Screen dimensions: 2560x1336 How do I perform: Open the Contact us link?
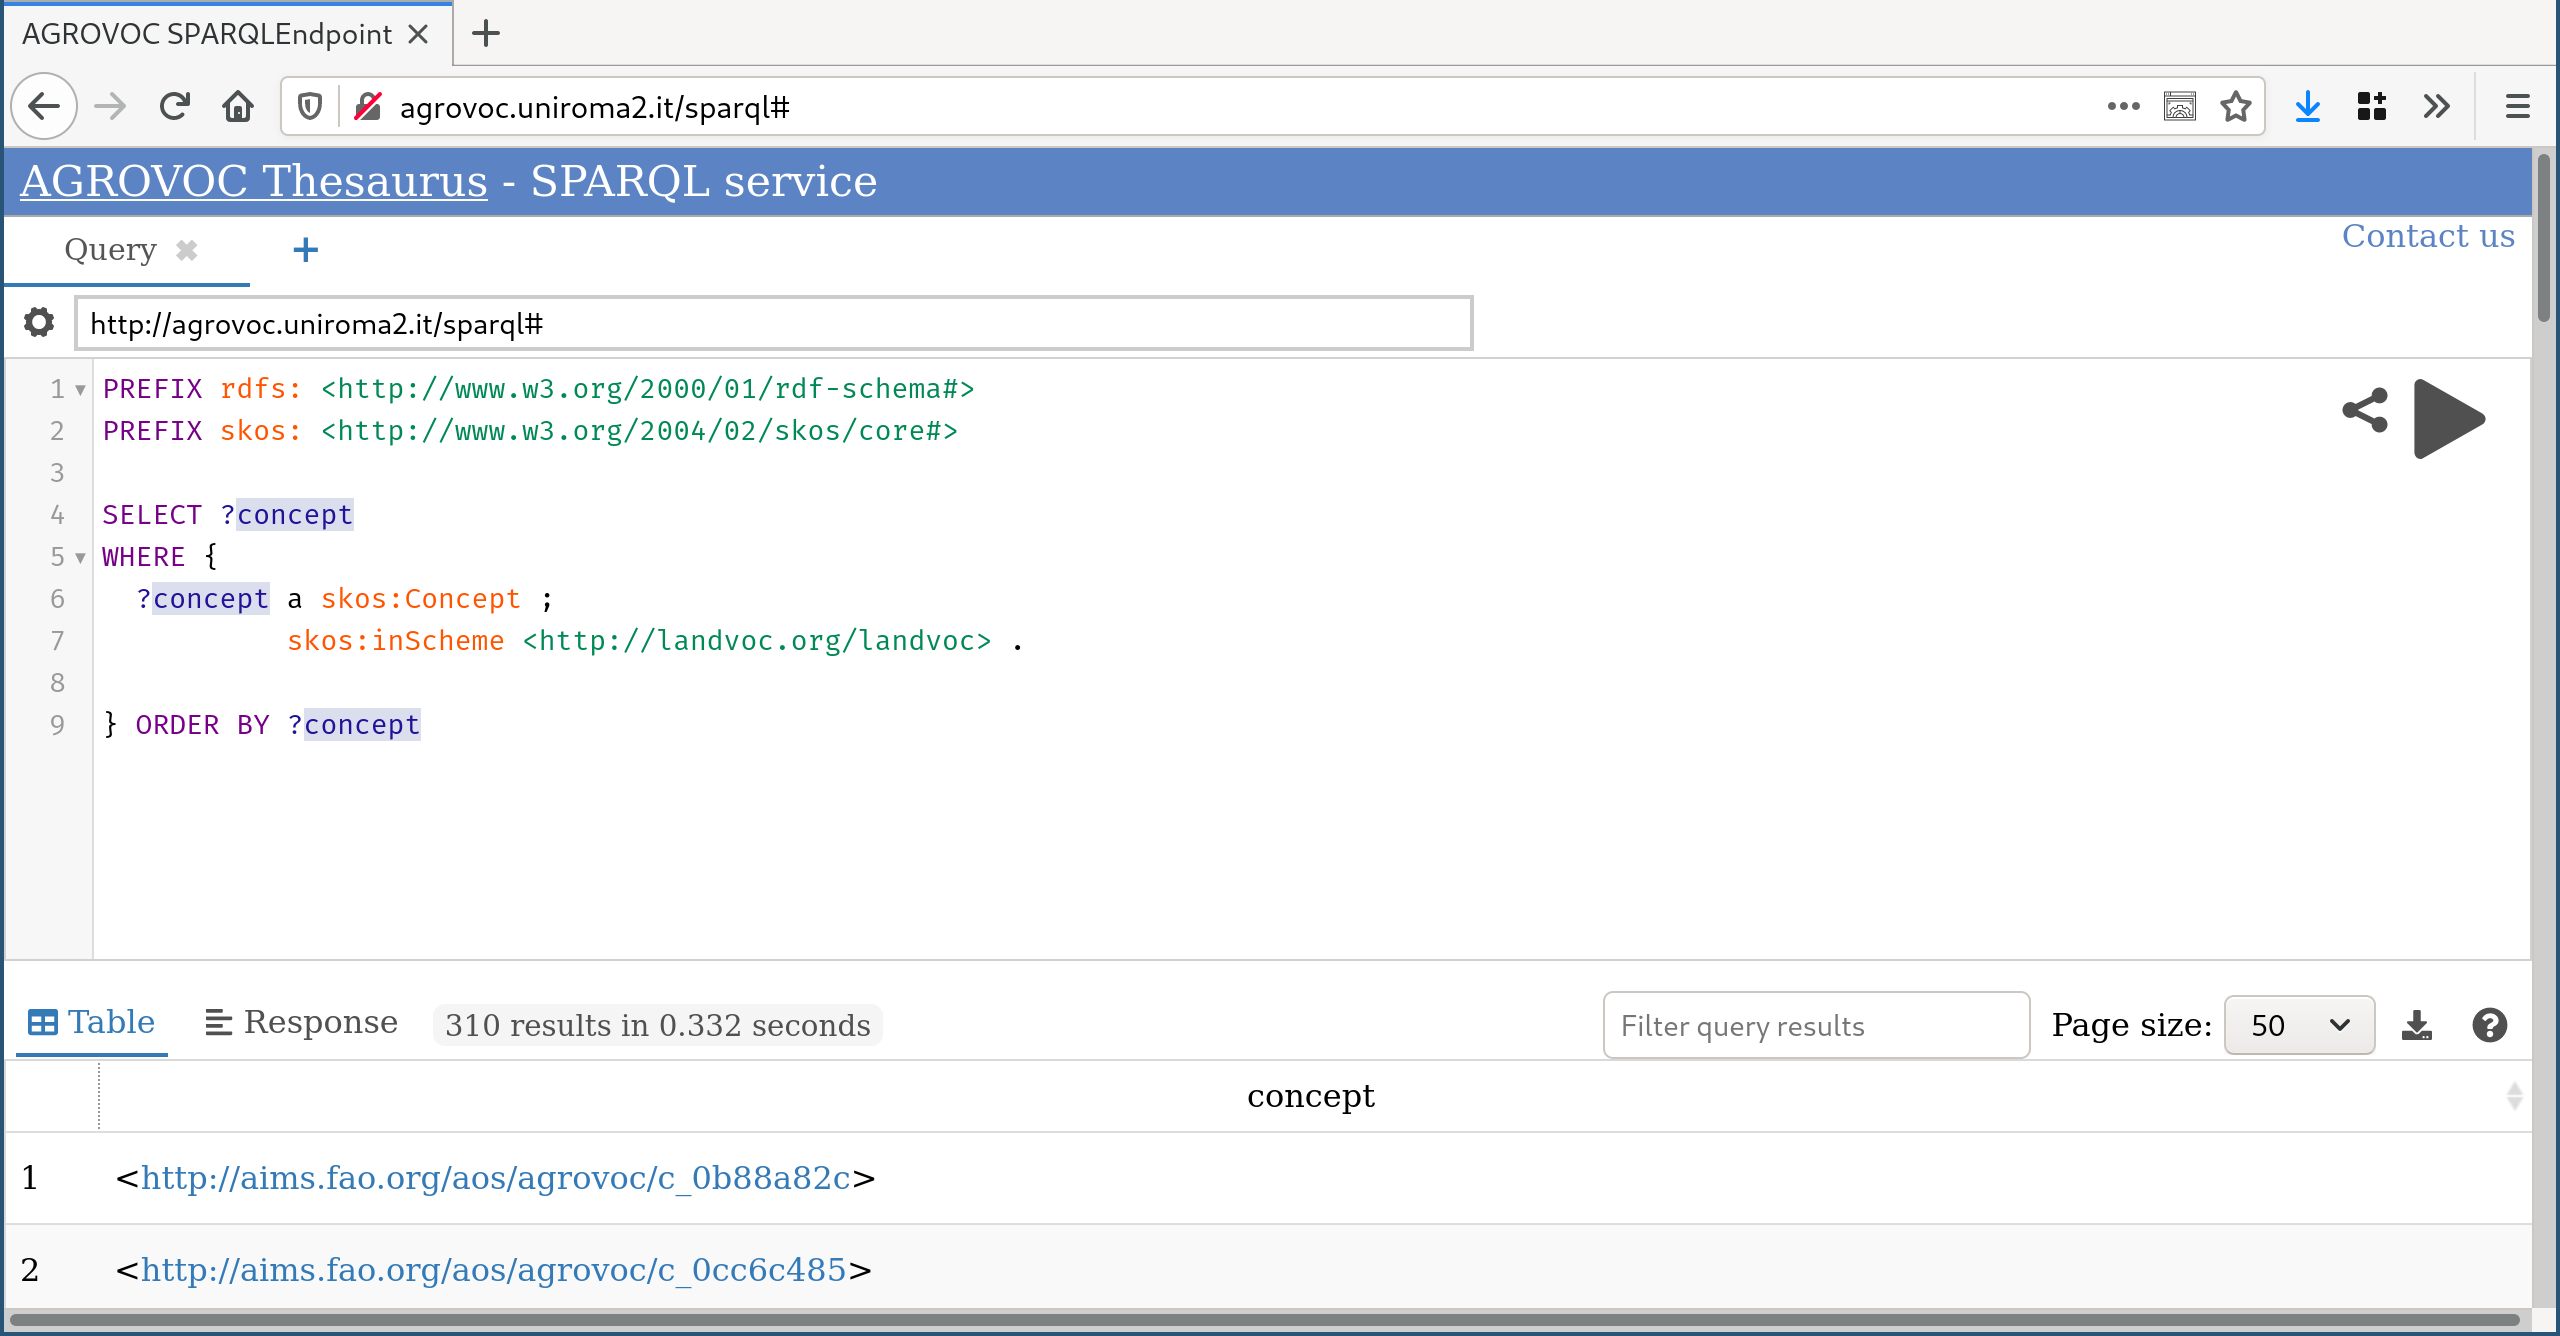click(x=2428, y=236)
